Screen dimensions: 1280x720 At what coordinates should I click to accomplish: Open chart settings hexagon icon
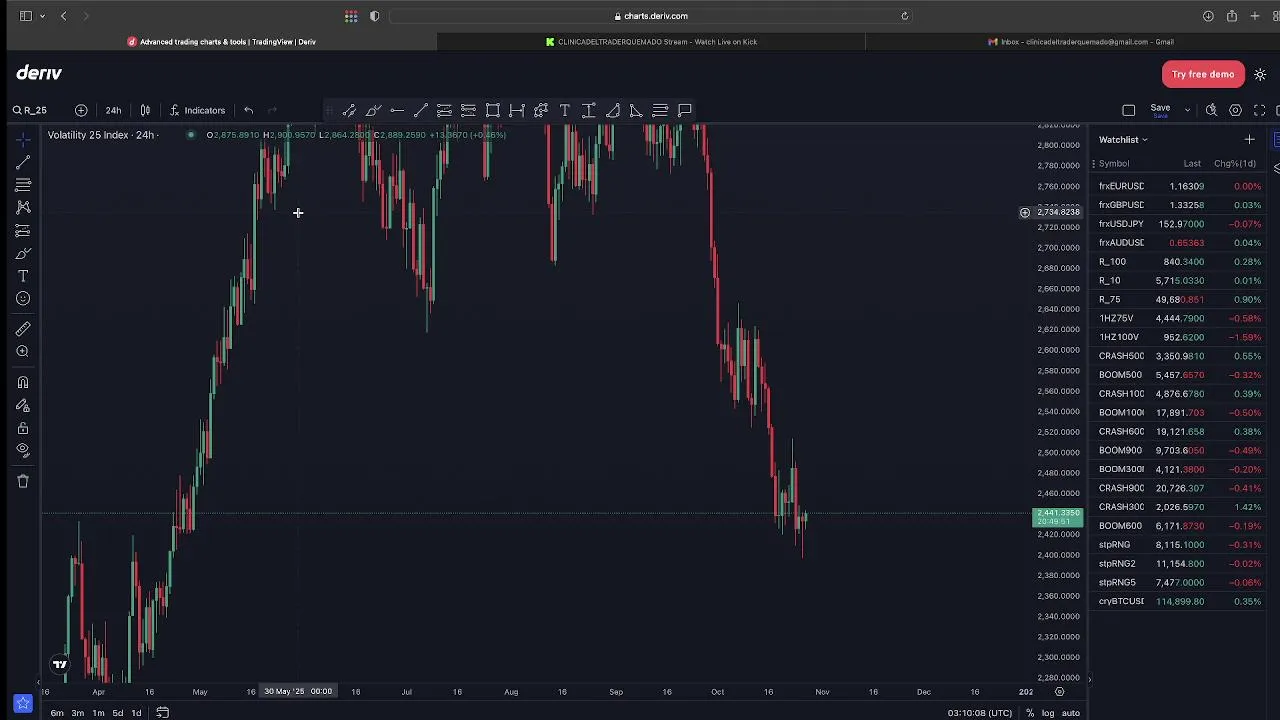1236,110
